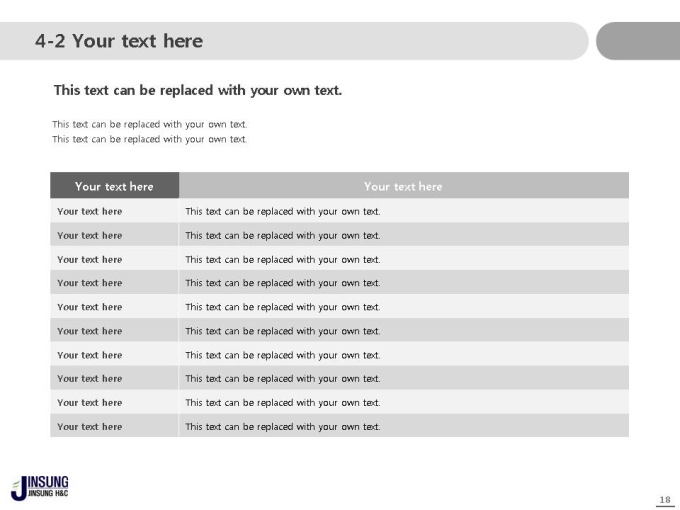Select the second row's left cell
Screen dimensions: 680x510
(x=114, y=235)
